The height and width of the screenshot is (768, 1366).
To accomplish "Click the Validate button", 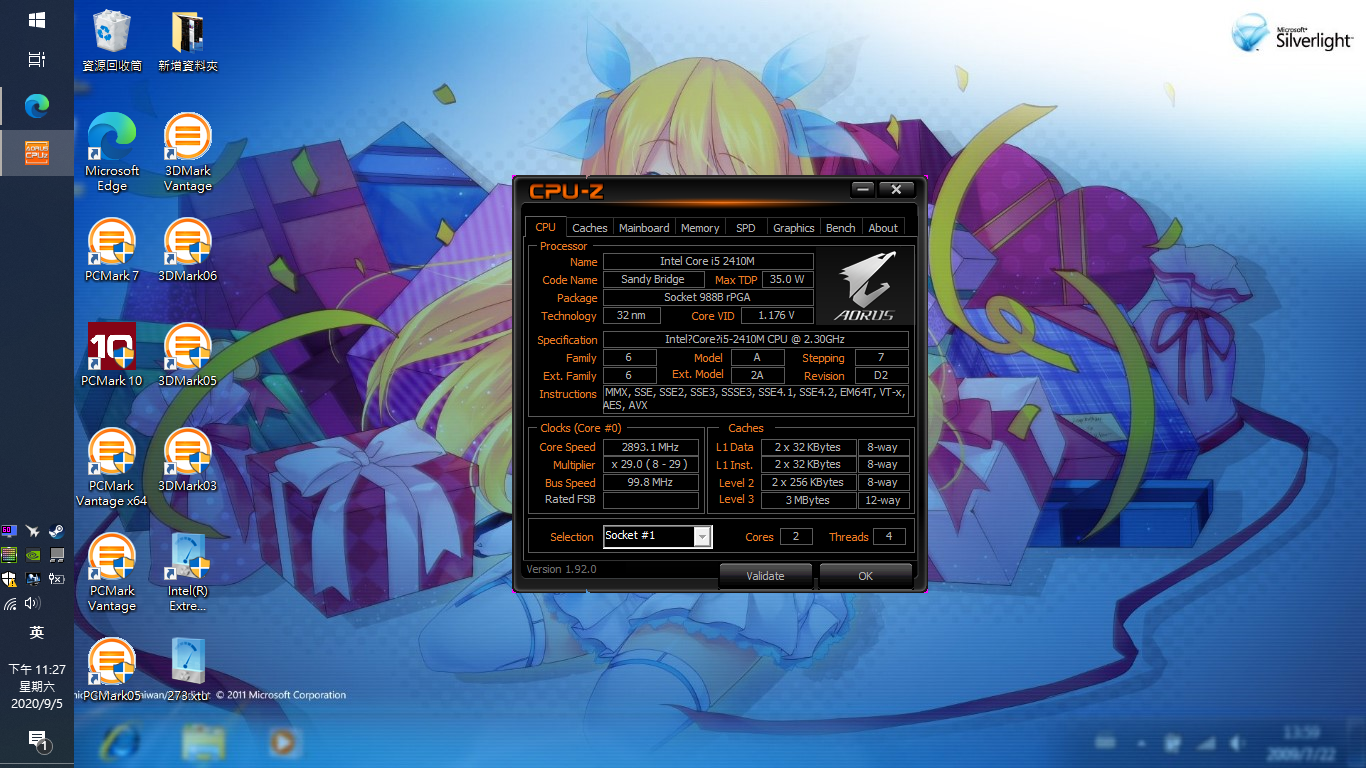I will (x=765, y=575).
